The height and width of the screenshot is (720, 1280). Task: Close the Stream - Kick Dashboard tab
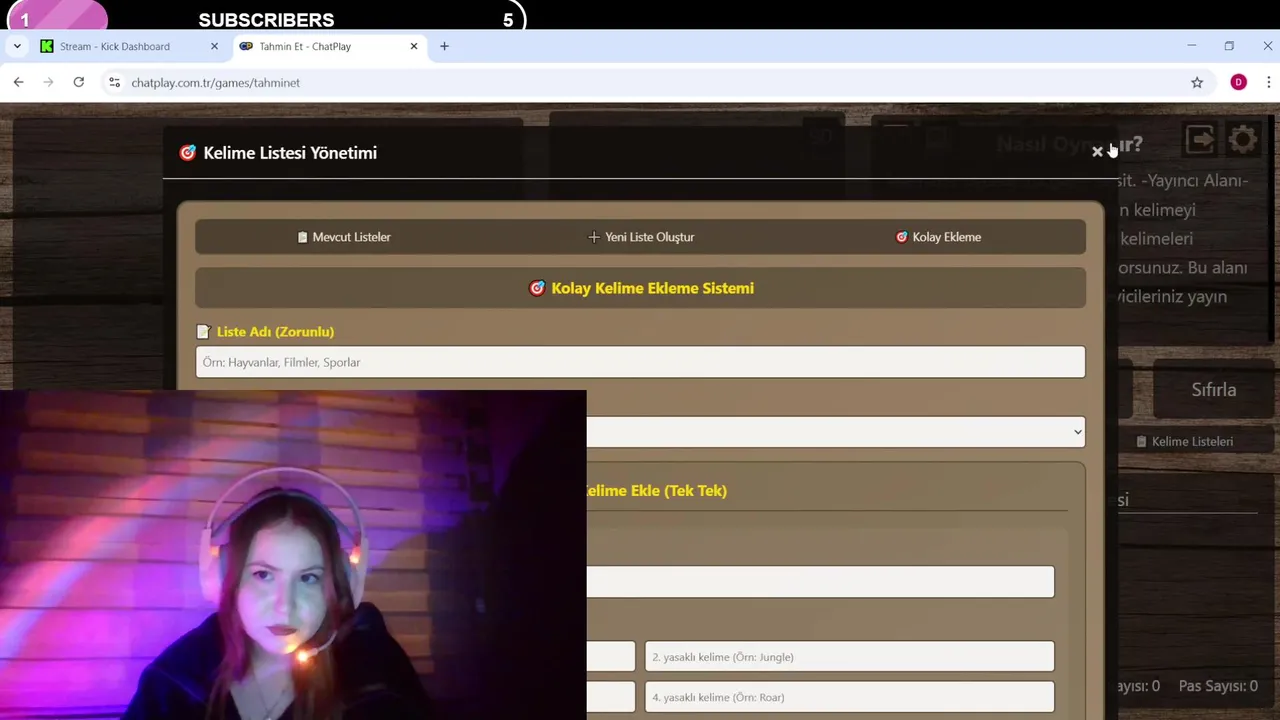tap(214, 46)
